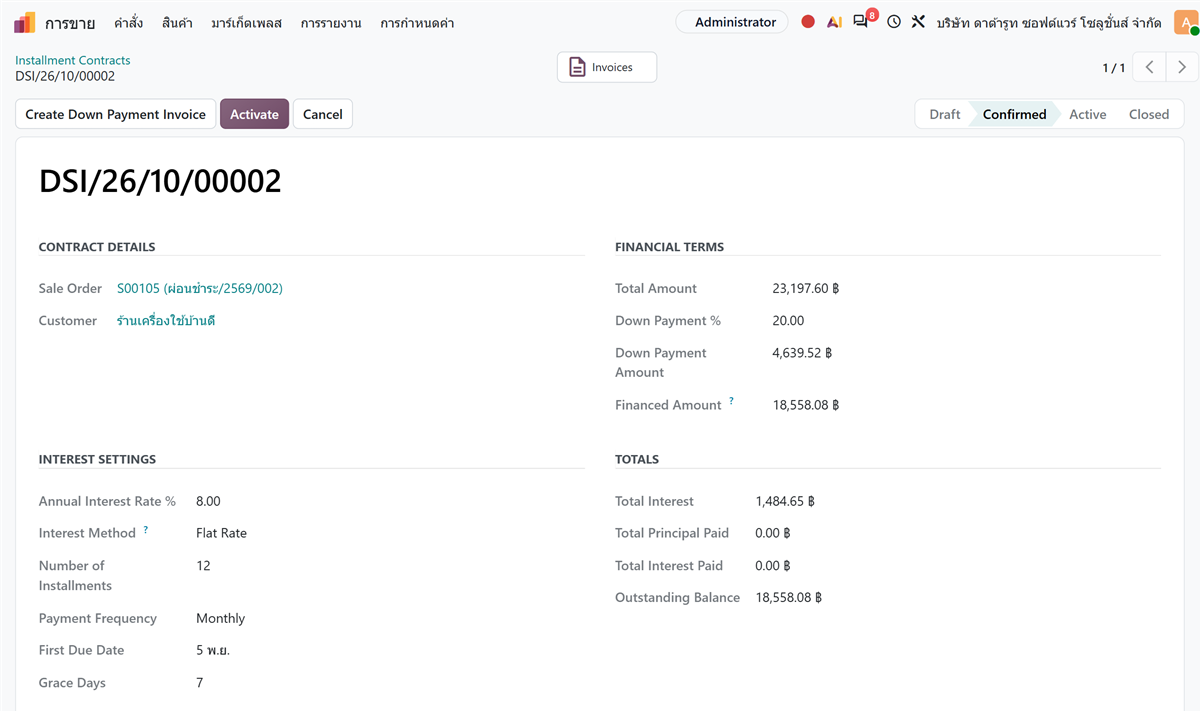Click the Cancel button
Viewport: 1200px width, 711px height.
pos(323,114)
